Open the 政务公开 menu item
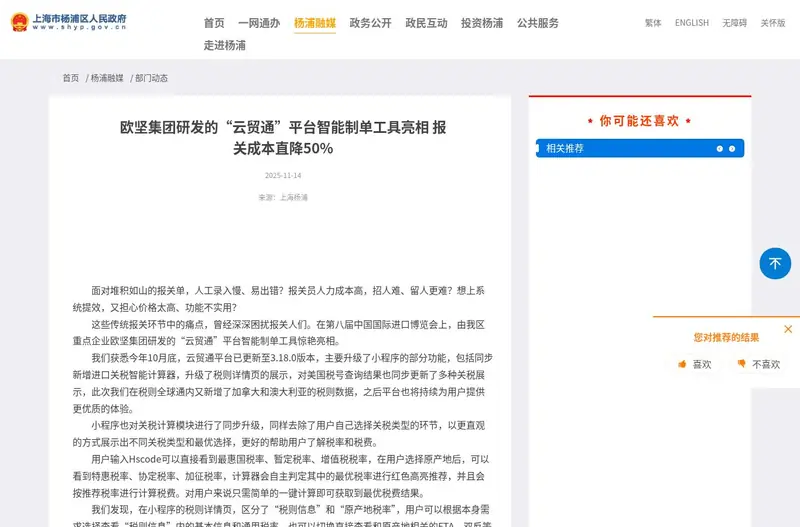Screen dimensions: 800x527 coord(370,23)
